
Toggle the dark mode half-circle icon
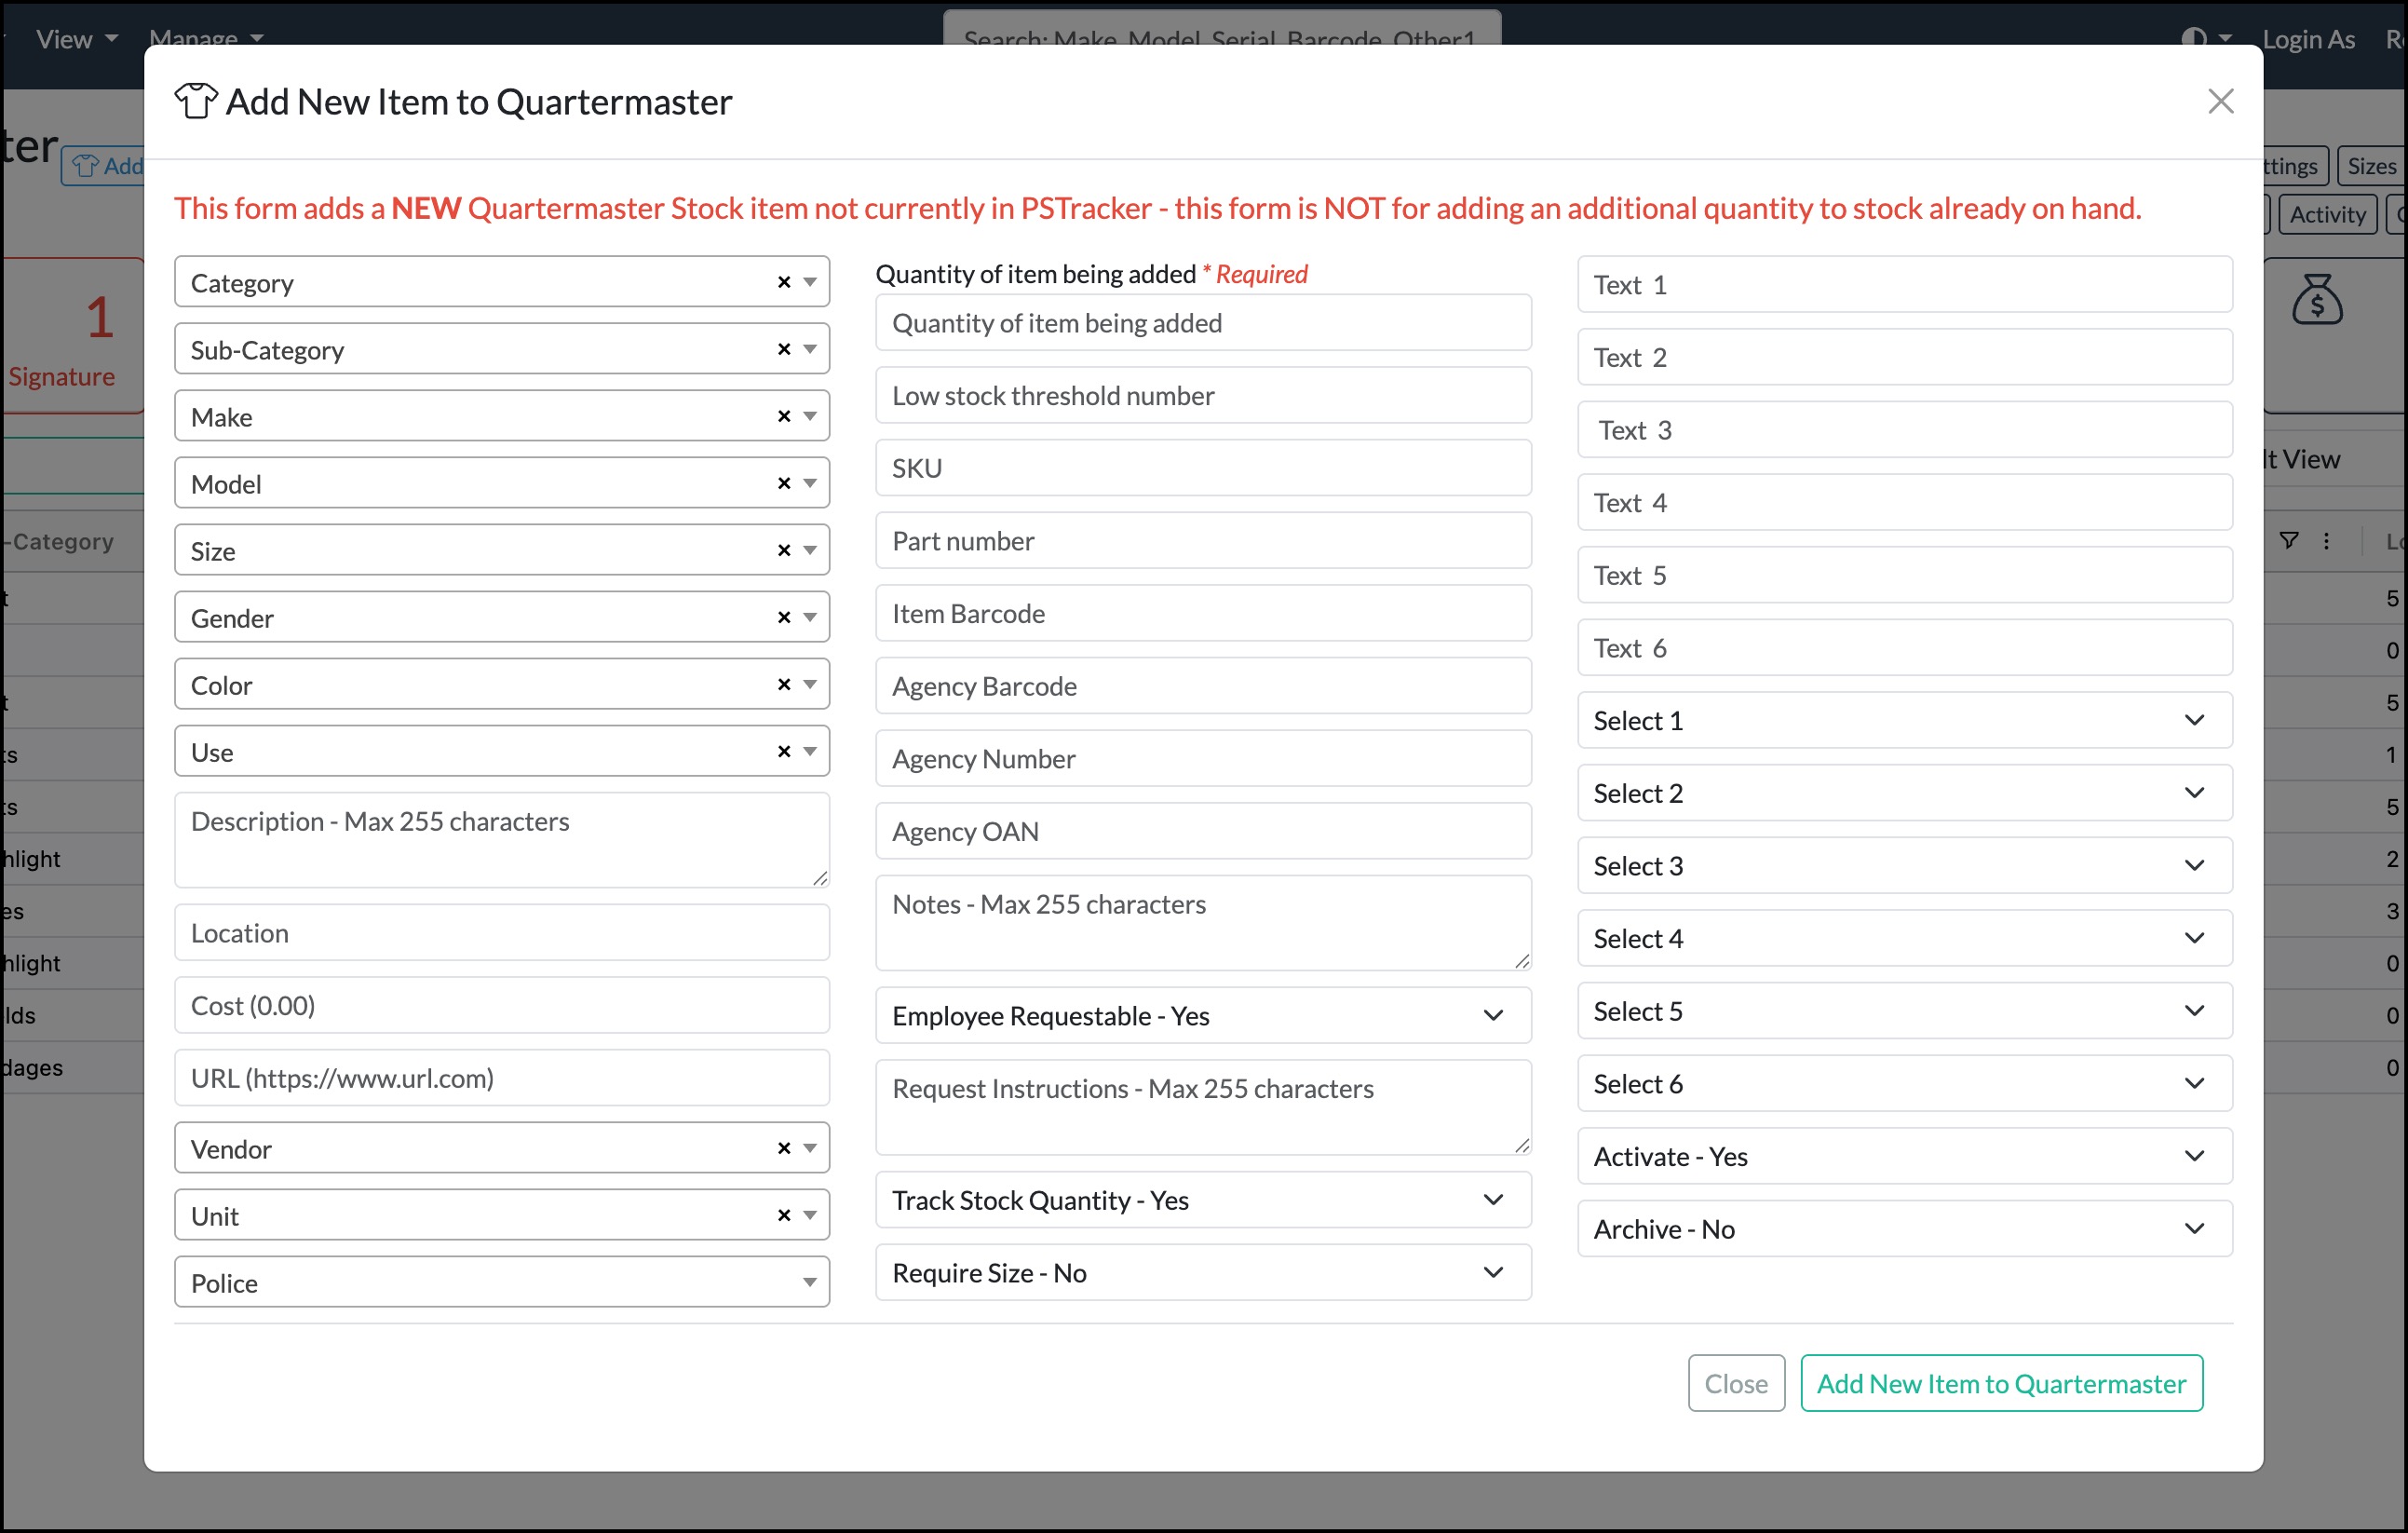click(2193, 39)
